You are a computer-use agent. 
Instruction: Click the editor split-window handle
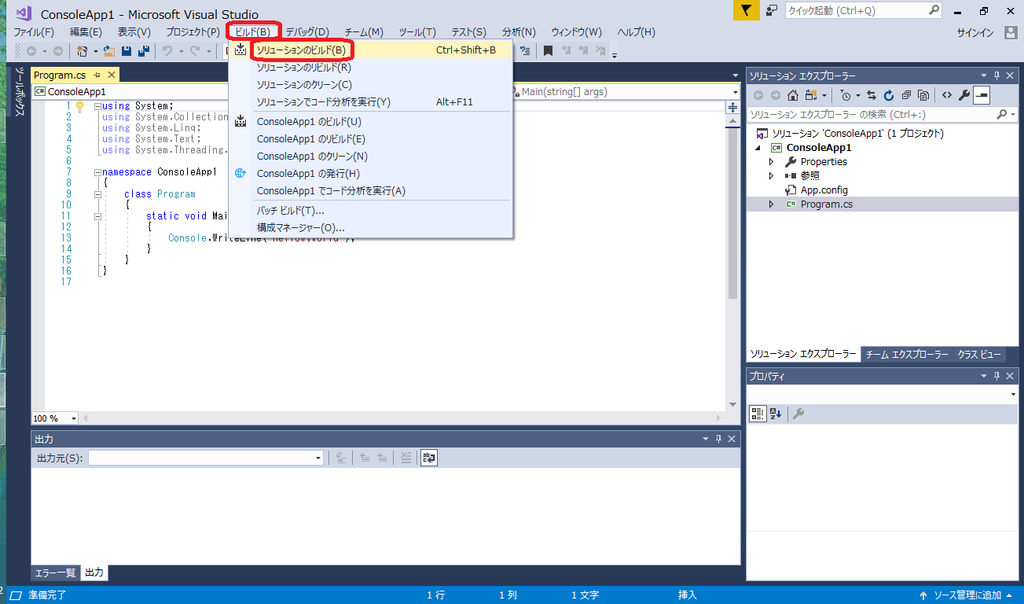point(733,107)
